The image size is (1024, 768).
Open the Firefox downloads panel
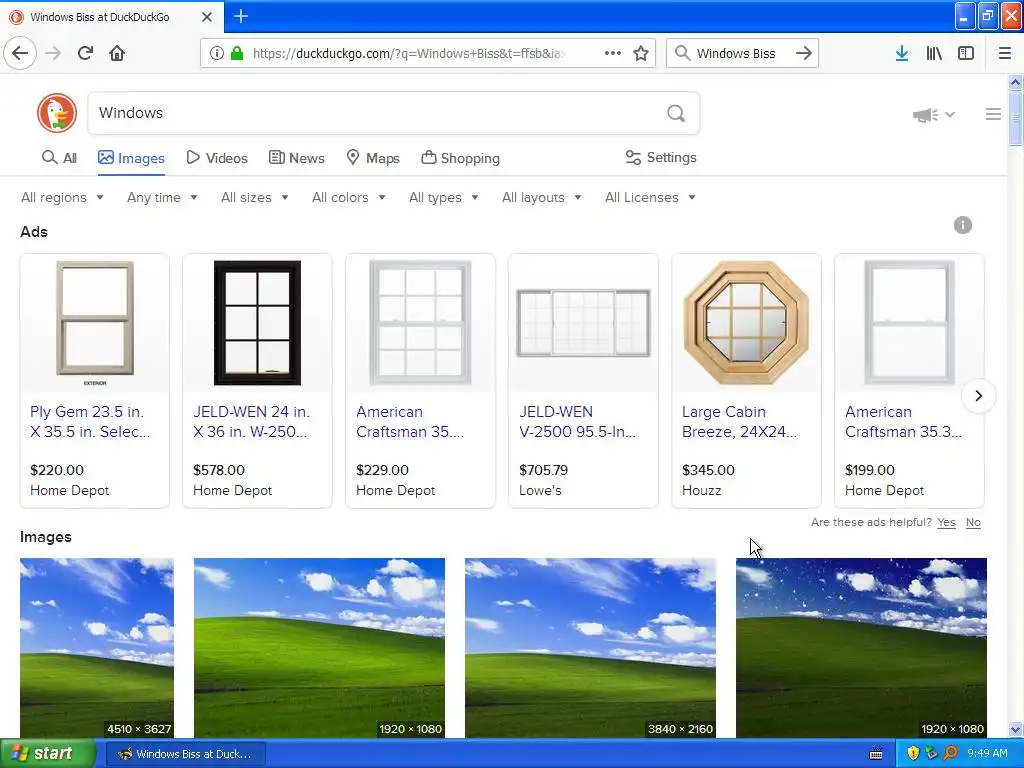click(x=901, y=53)
